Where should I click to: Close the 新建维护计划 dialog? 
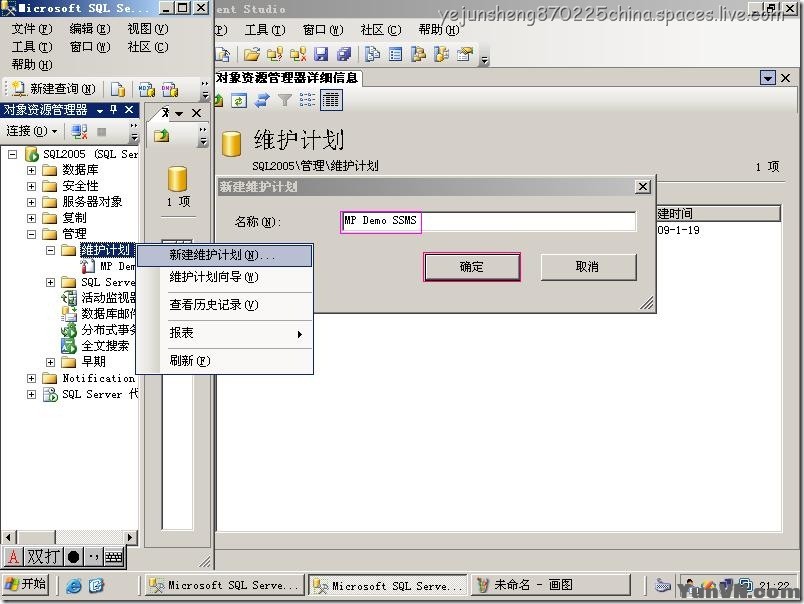(642, 187)
